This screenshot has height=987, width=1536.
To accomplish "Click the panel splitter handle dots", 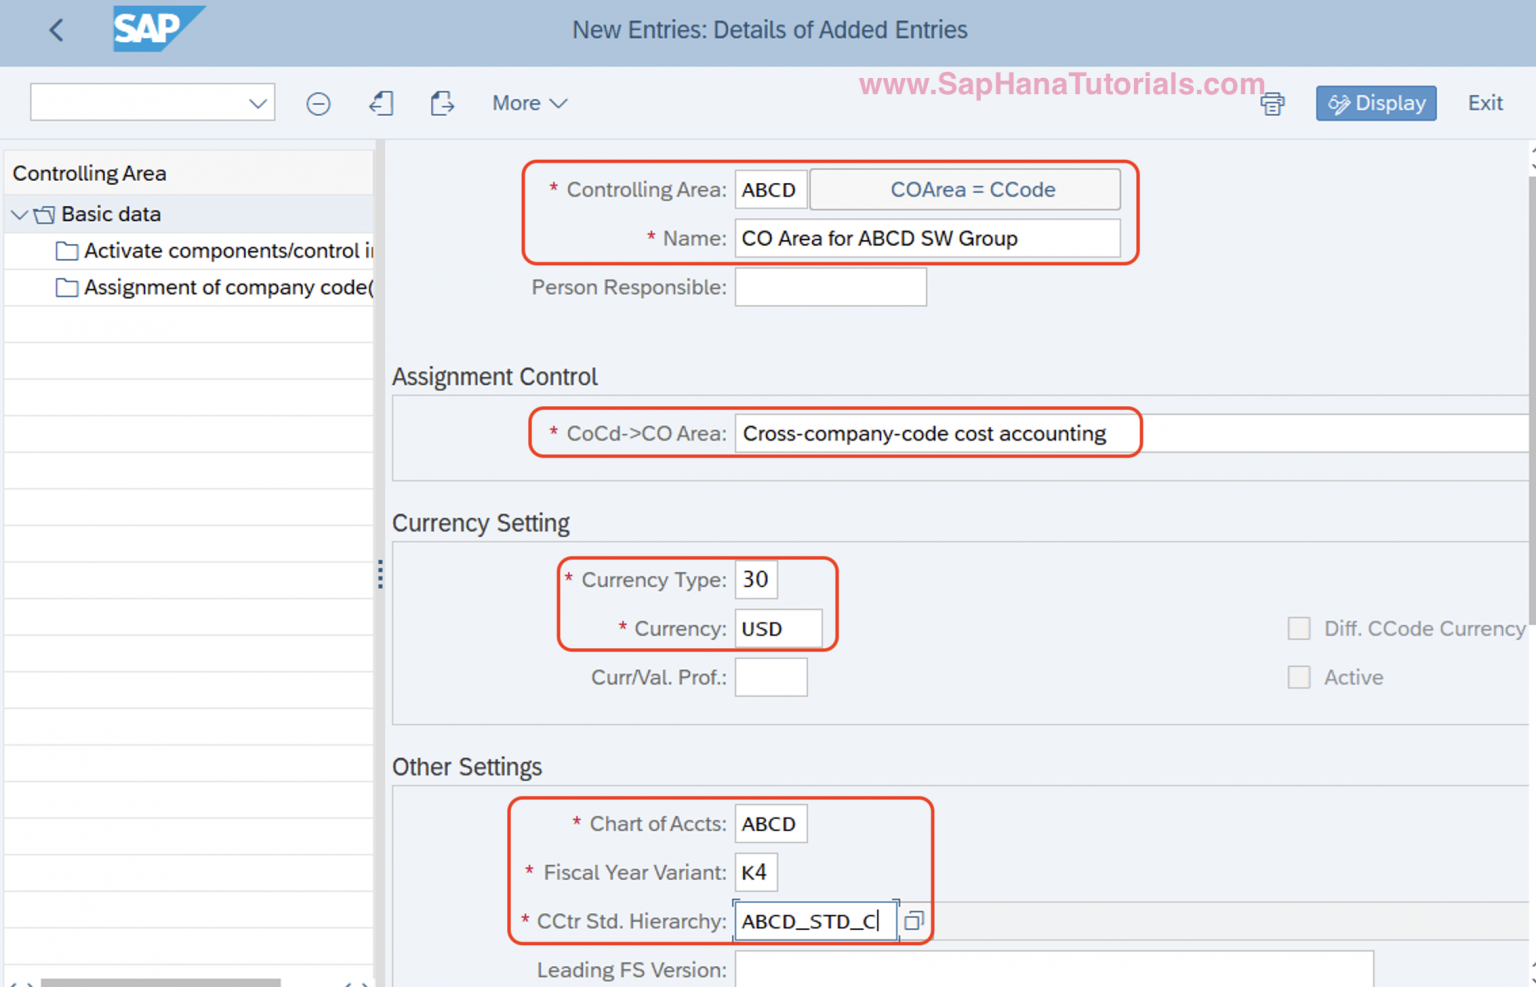I will [380, 574].
